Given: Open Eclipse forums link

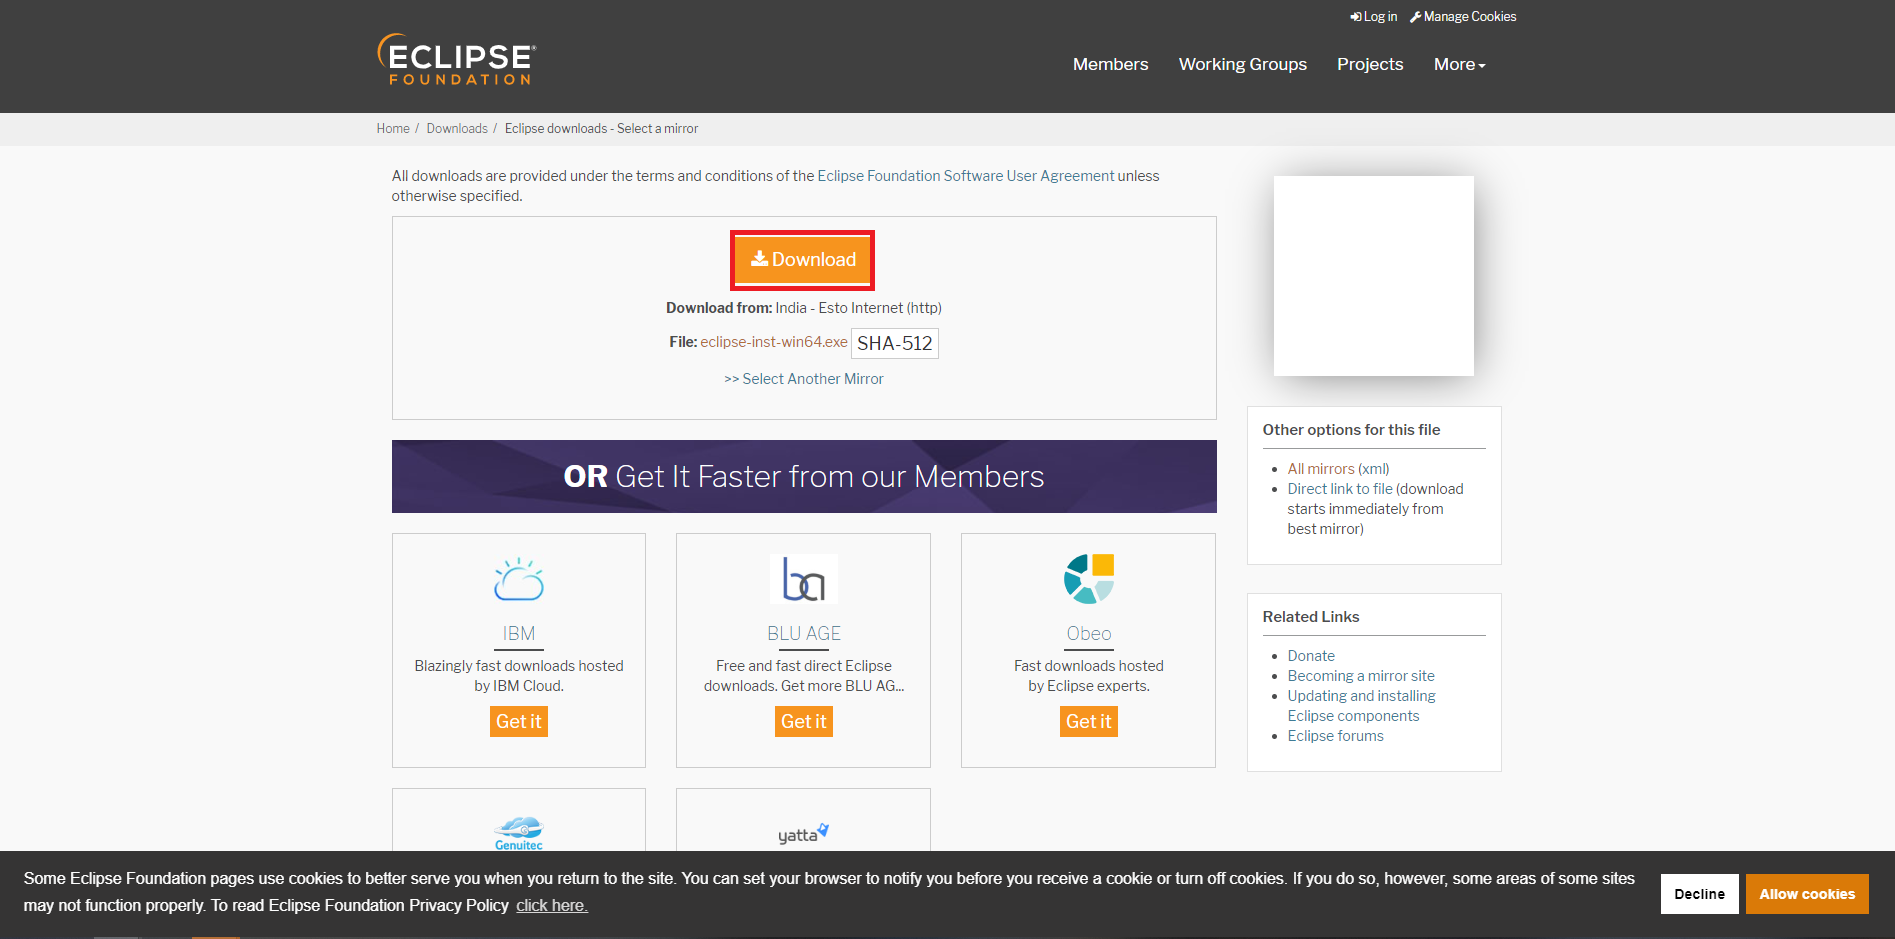Looking at the screenshot, I should (1336, 736).
